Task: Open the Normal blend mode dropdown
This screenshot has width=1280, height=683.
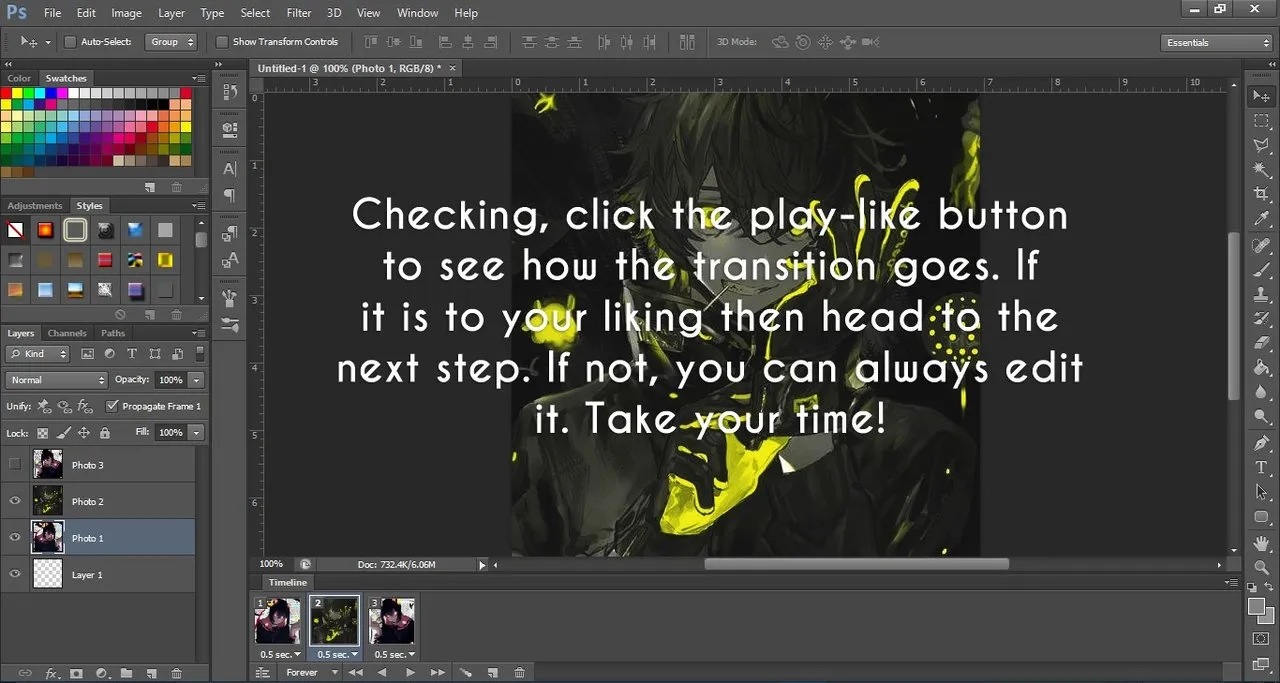Action: [x=56, y=380]
